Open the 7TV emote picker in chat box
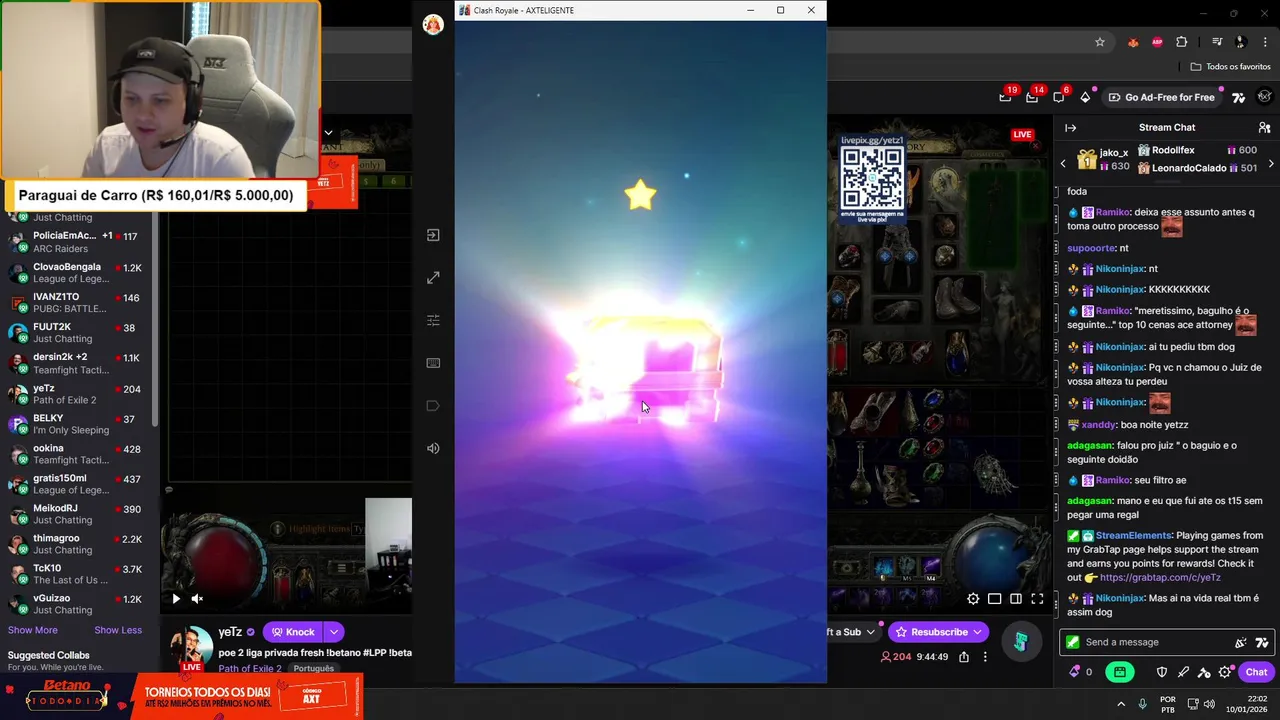 click(1262, 643)
